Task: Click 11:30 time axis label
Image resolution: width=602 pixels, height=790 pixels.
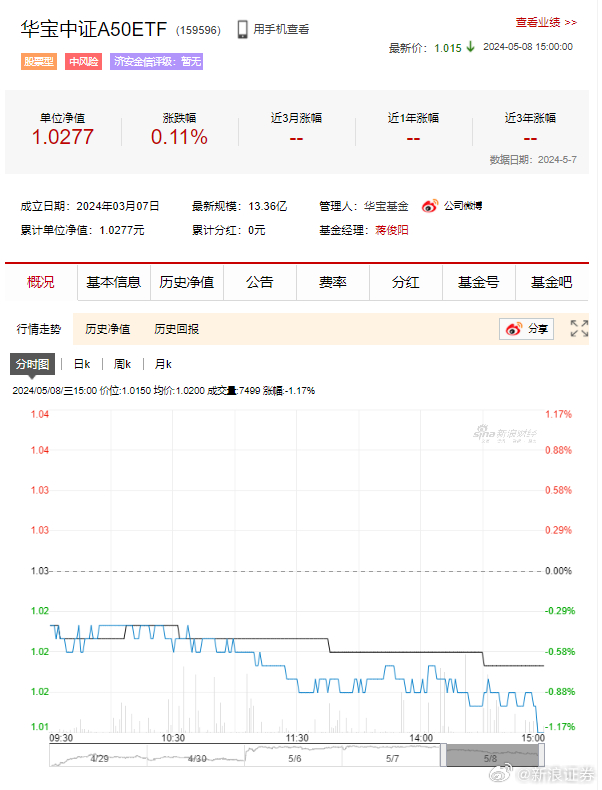Action: 297,738
